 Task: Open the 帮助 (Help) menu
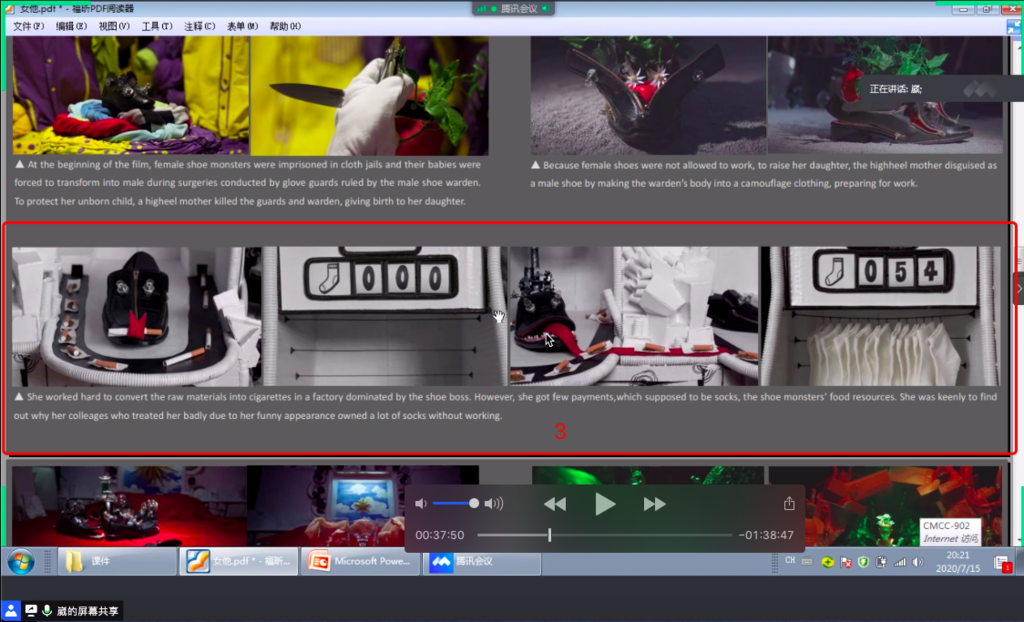(285, 26)
